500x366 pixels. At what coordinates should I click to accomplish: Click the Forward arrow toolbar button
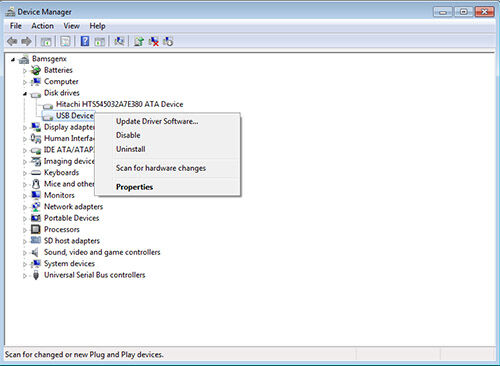click(x=26, y=41)
